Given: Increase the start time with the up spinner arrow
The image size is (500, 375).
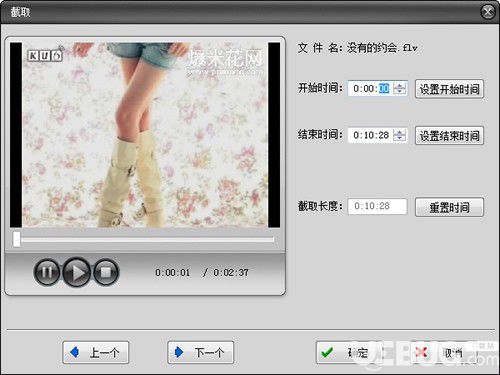Looking at the screenshot, I should (399, 85).
